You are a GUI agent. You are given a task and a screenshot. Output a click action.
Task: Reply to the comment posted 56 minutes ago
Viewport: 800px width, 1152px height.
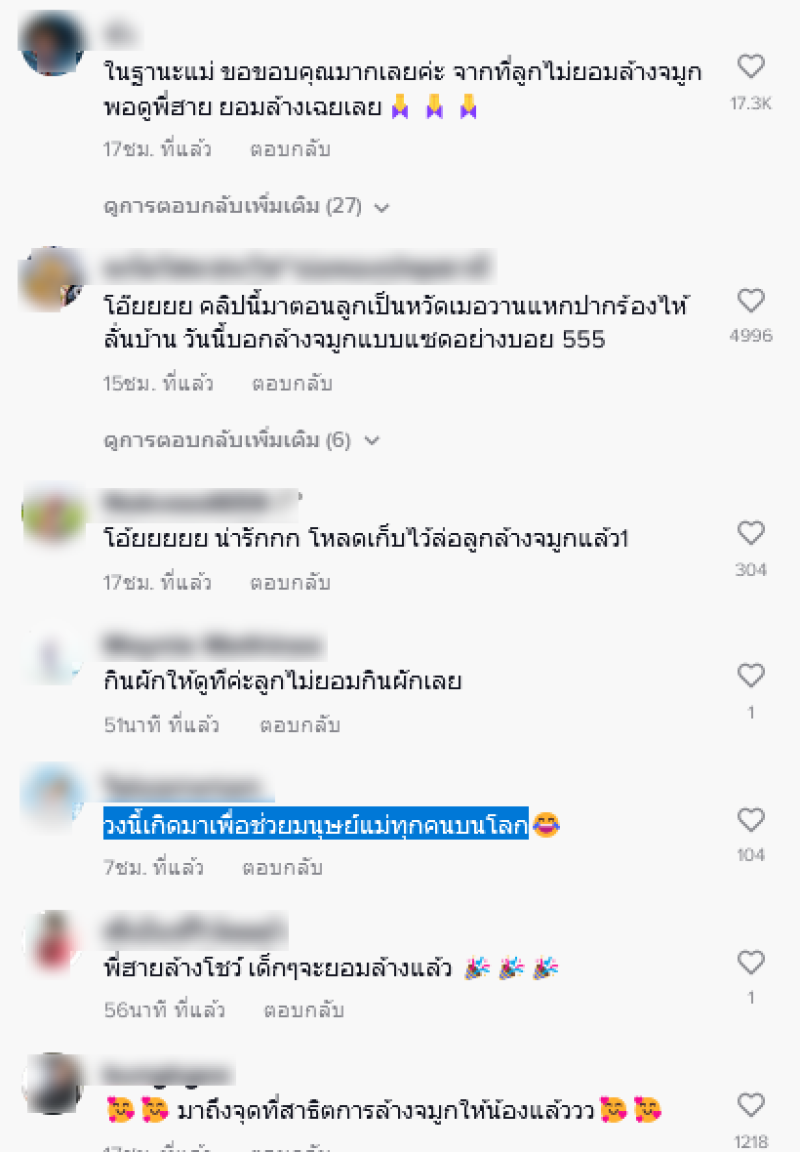click(x=303, y=1010)
